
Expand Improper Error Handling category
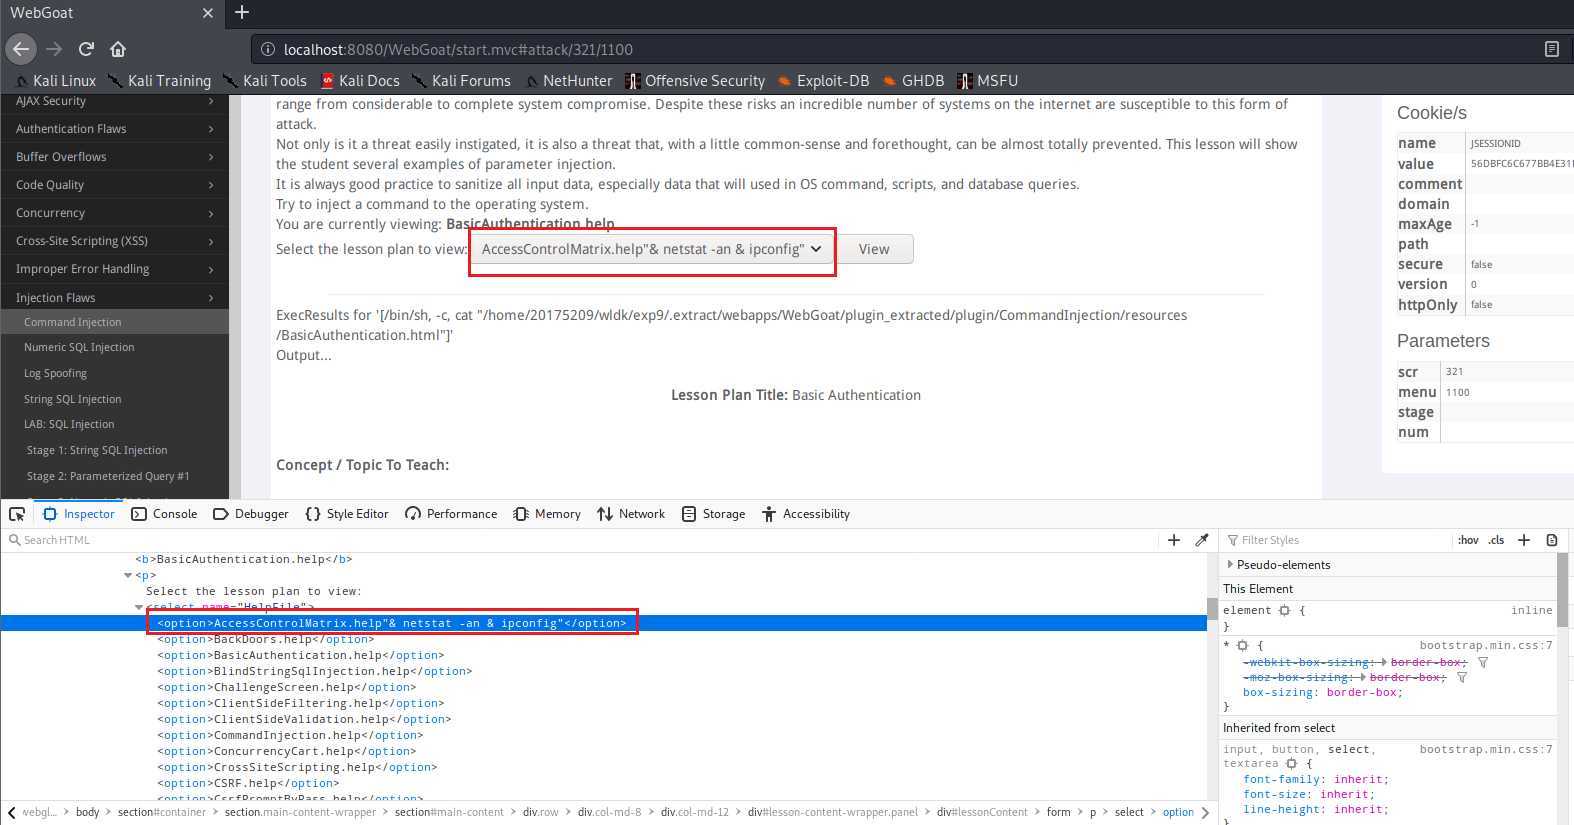click(x=114, y=269)
